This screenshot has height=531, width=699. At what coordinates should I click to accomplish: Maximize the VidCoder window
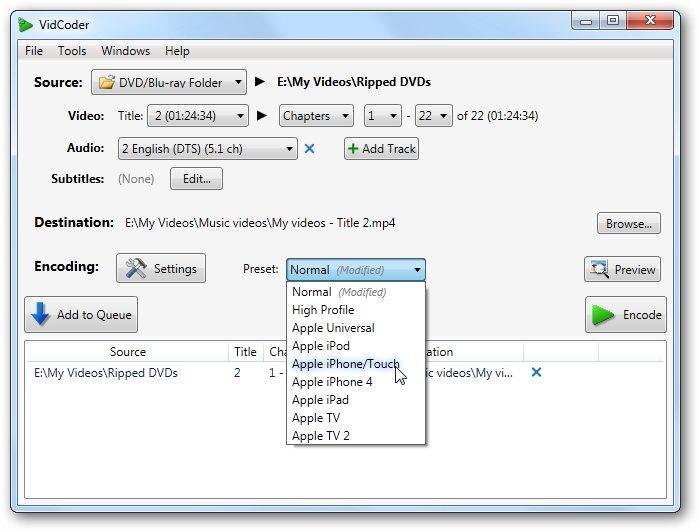[x=613, y=21]
